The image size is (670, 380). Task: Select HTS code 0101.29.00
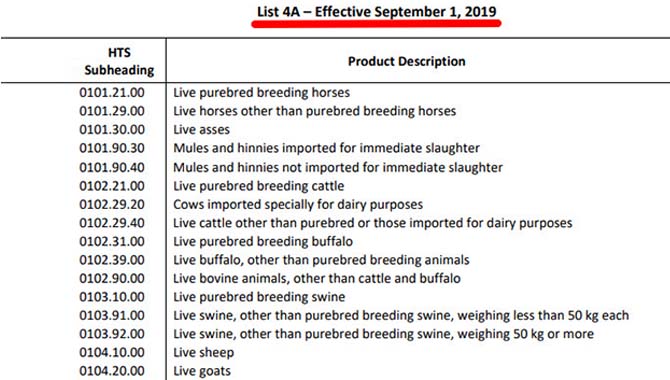point(112,111)
